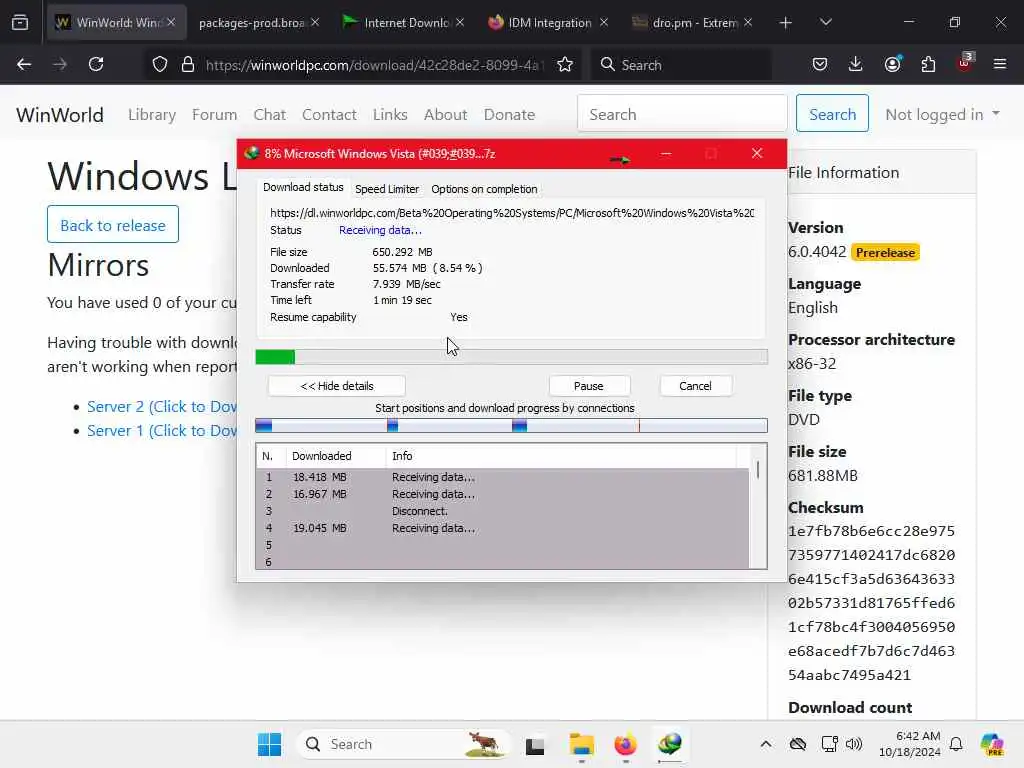Pause the Vista download
1024x768 pixels.
point(589,386)
